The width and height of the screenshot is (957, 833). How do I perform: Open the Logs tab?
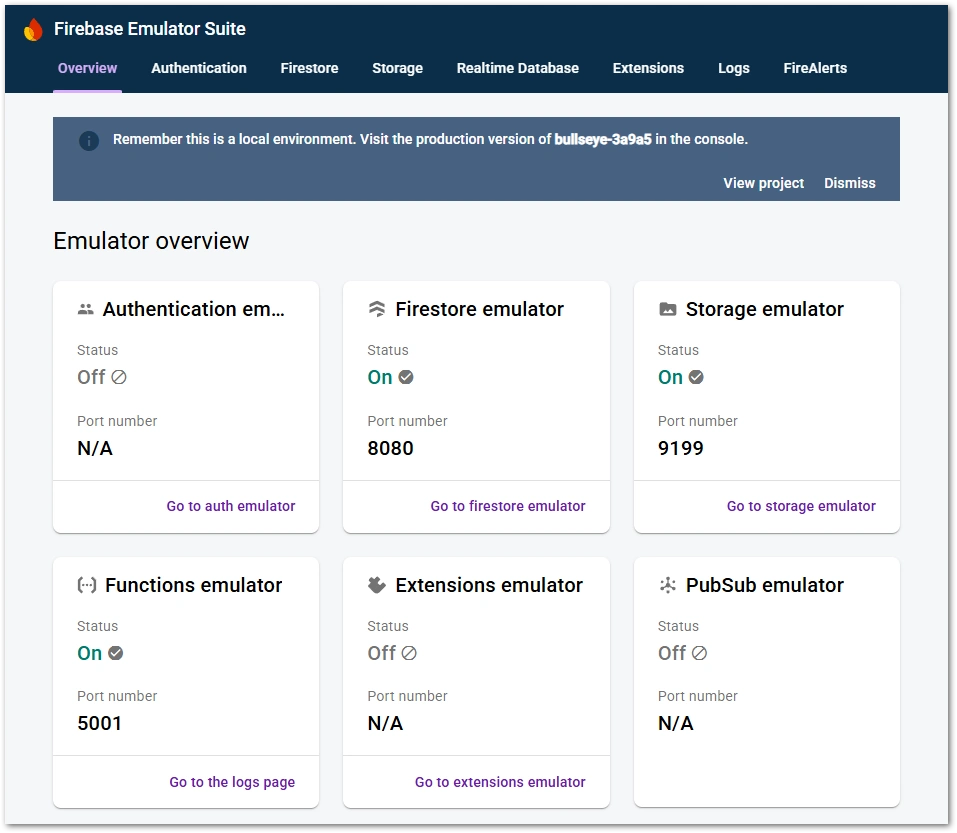pyautogui.click(x=734, y=68)
